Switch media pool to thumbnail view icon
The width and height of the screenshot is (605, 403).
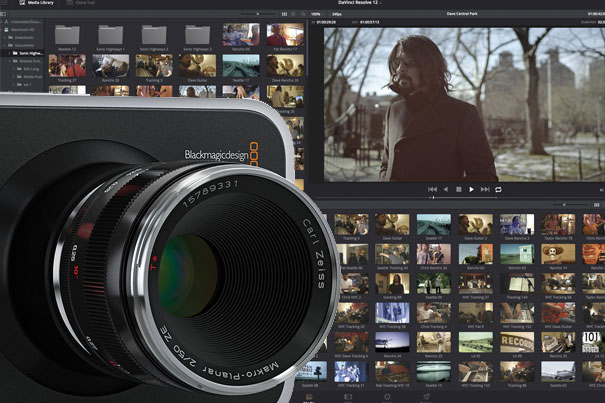[x=597, y=205]
